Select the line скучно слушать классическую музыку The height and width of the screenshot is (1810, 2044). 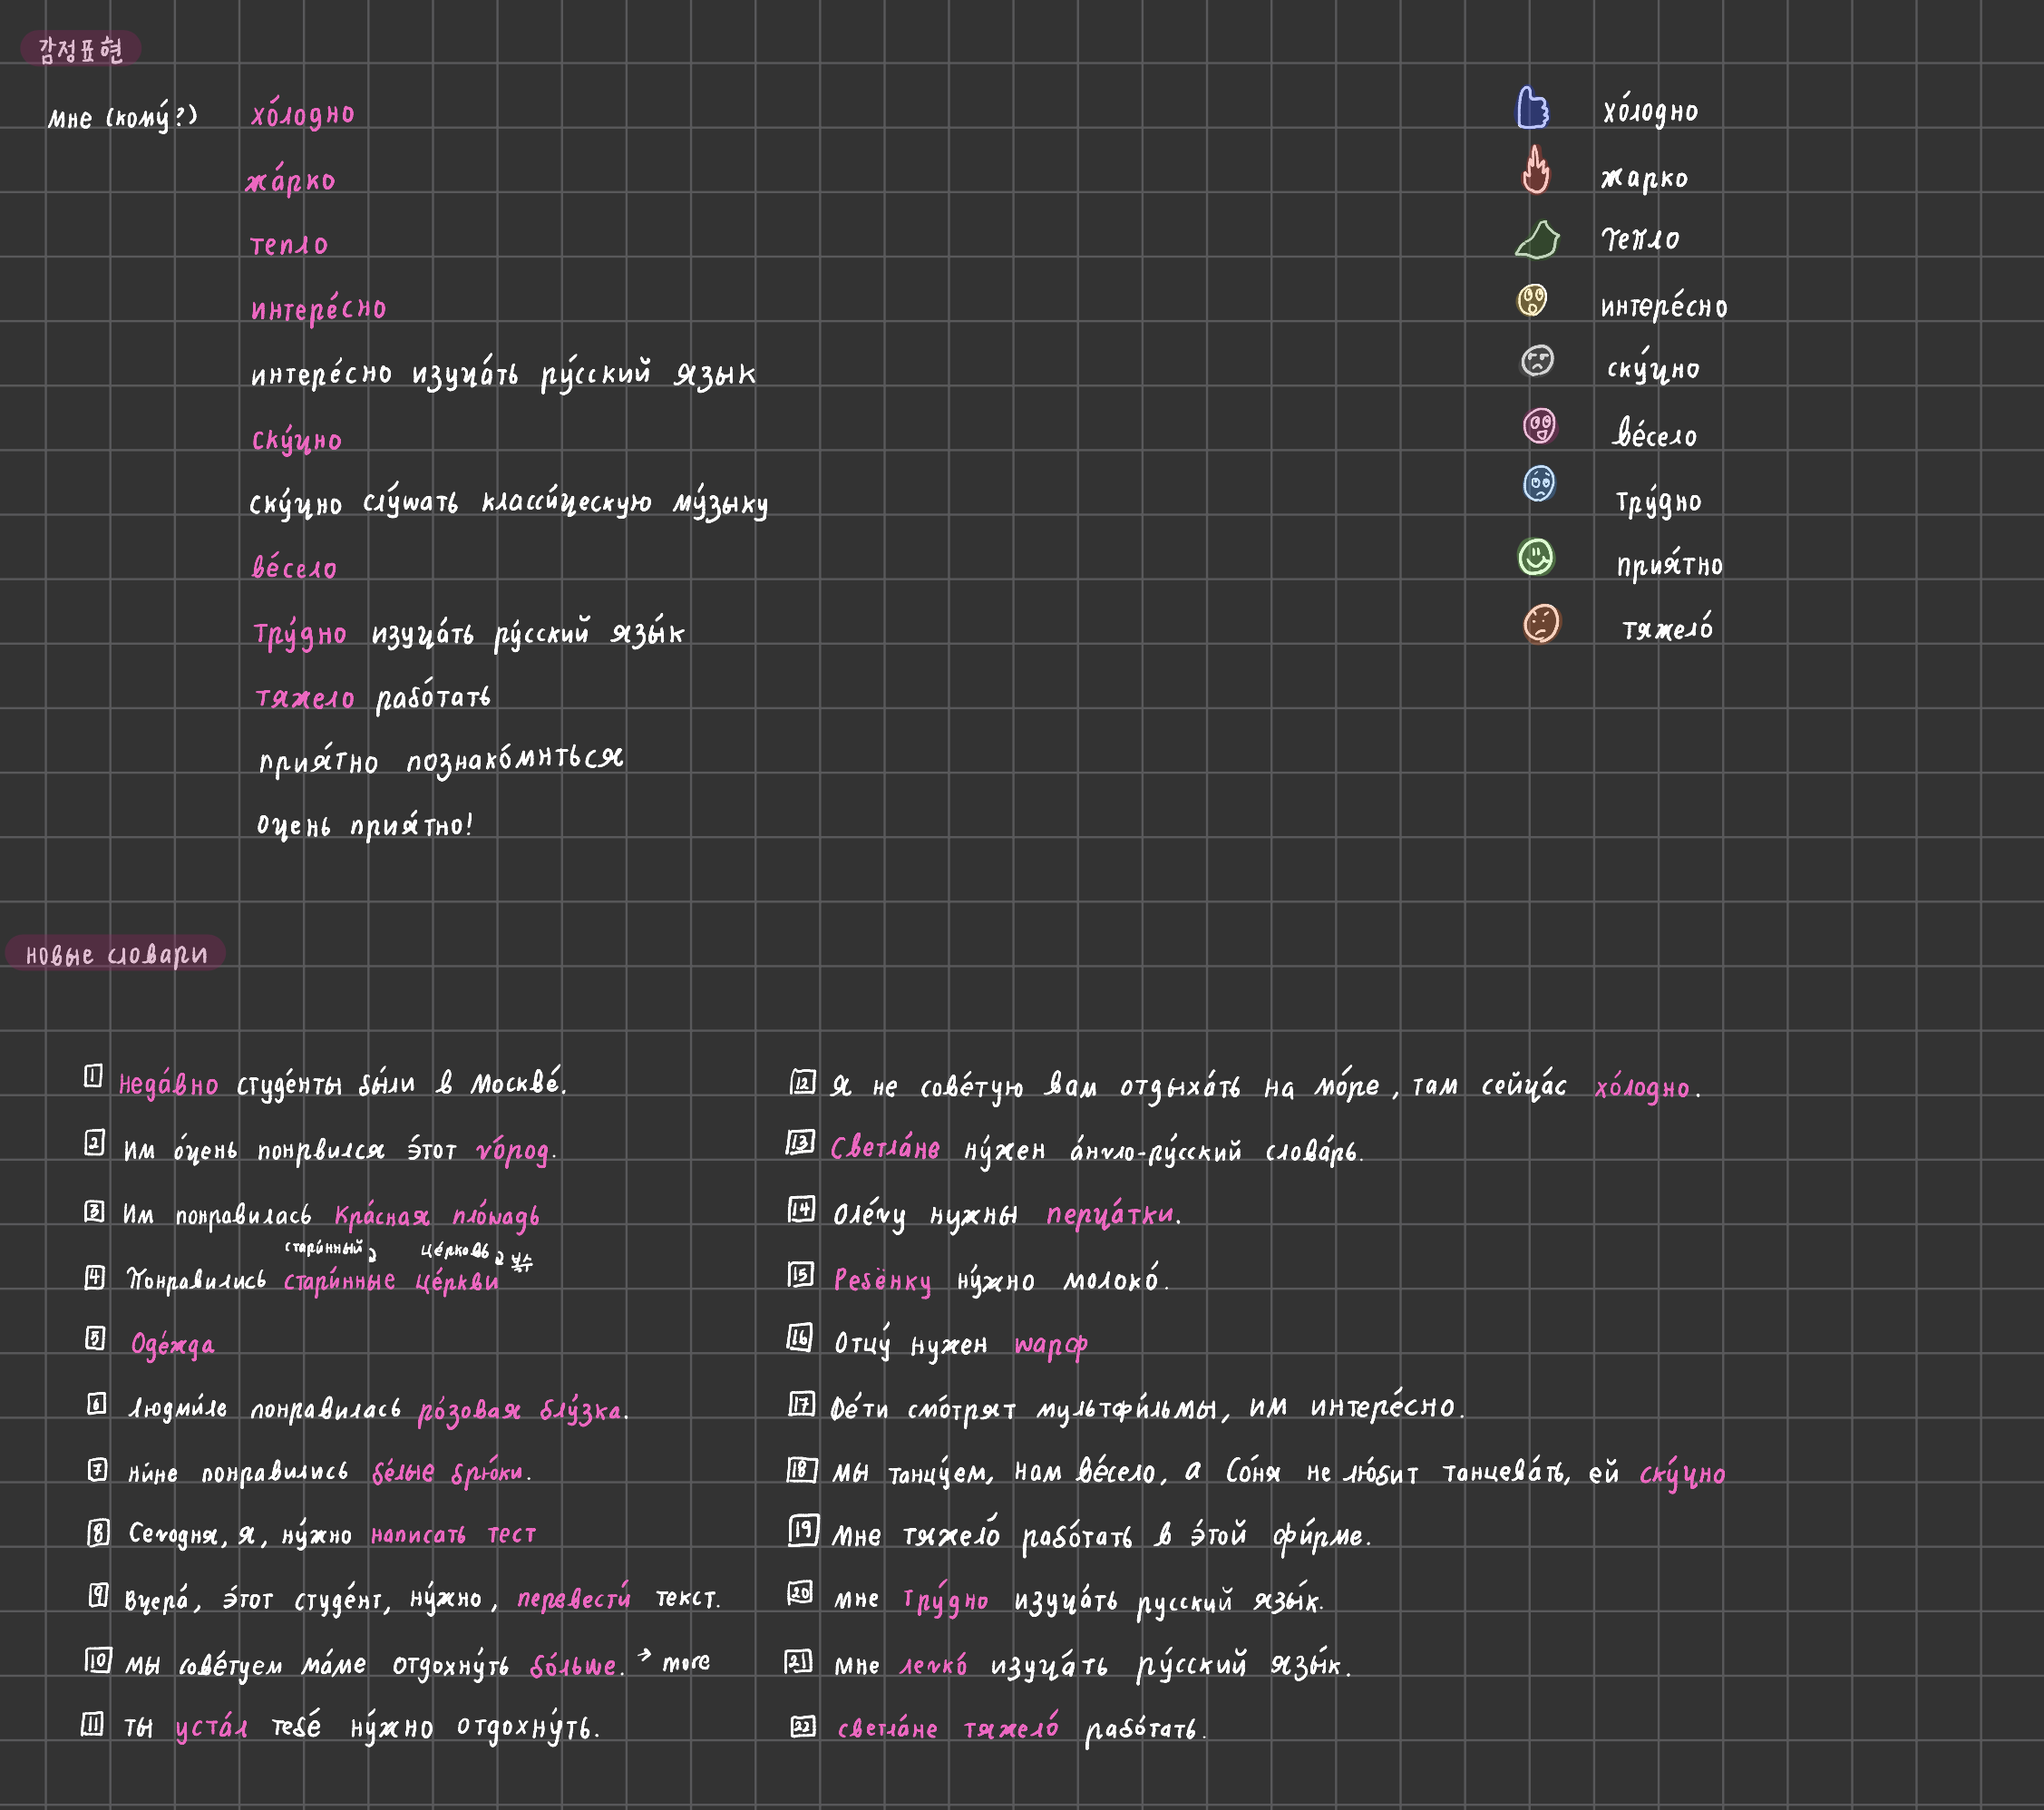pyautogui.click(x=509, y=502)
